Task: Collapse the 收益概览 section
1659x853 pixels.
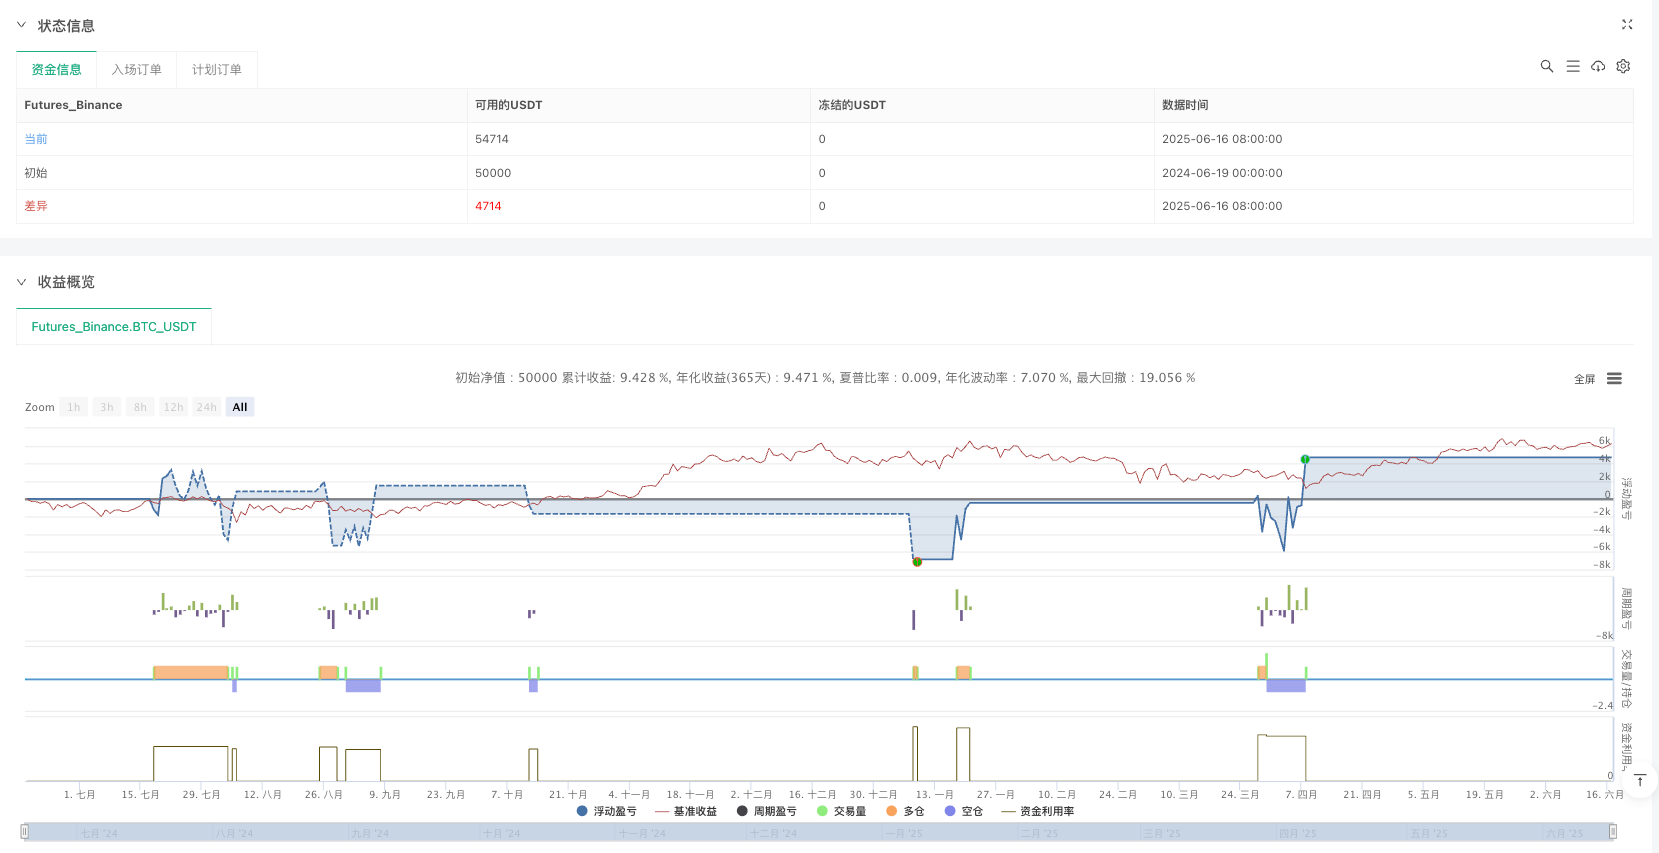Action: 22,282
